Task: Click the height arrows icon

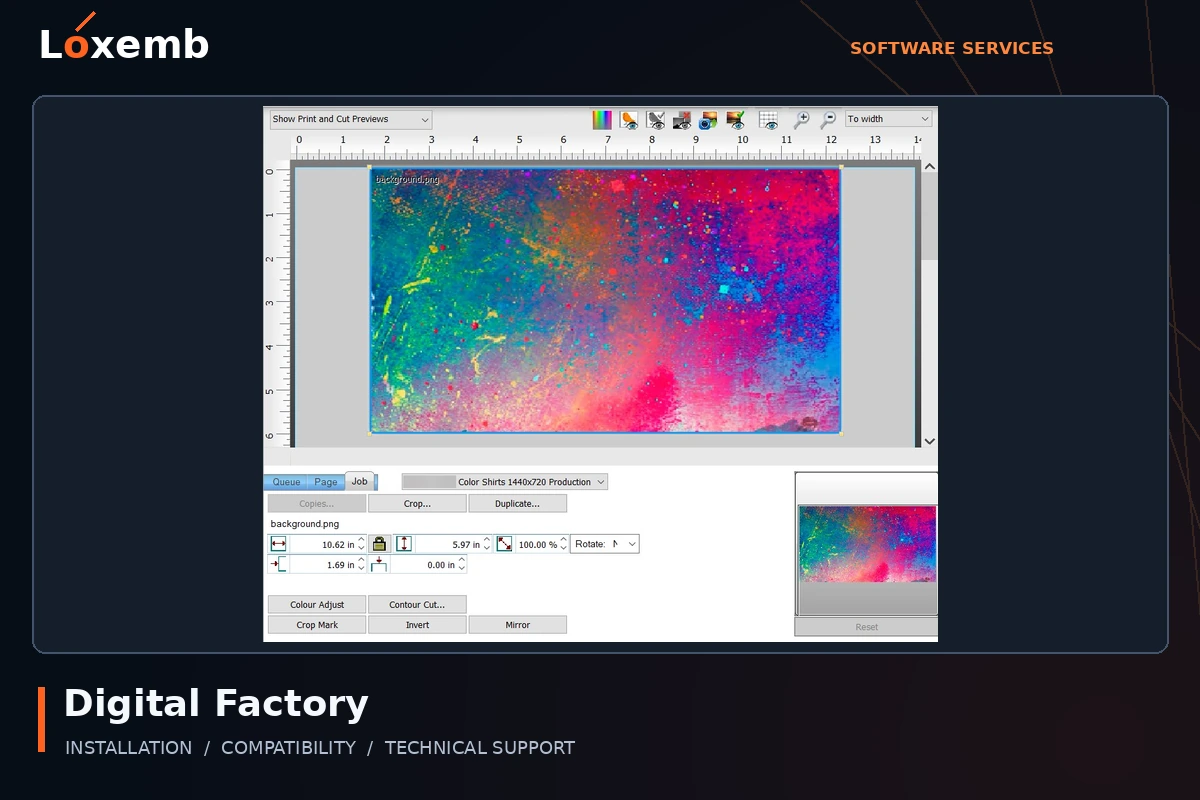Action: pyautogui.click(x=404, y=544)
